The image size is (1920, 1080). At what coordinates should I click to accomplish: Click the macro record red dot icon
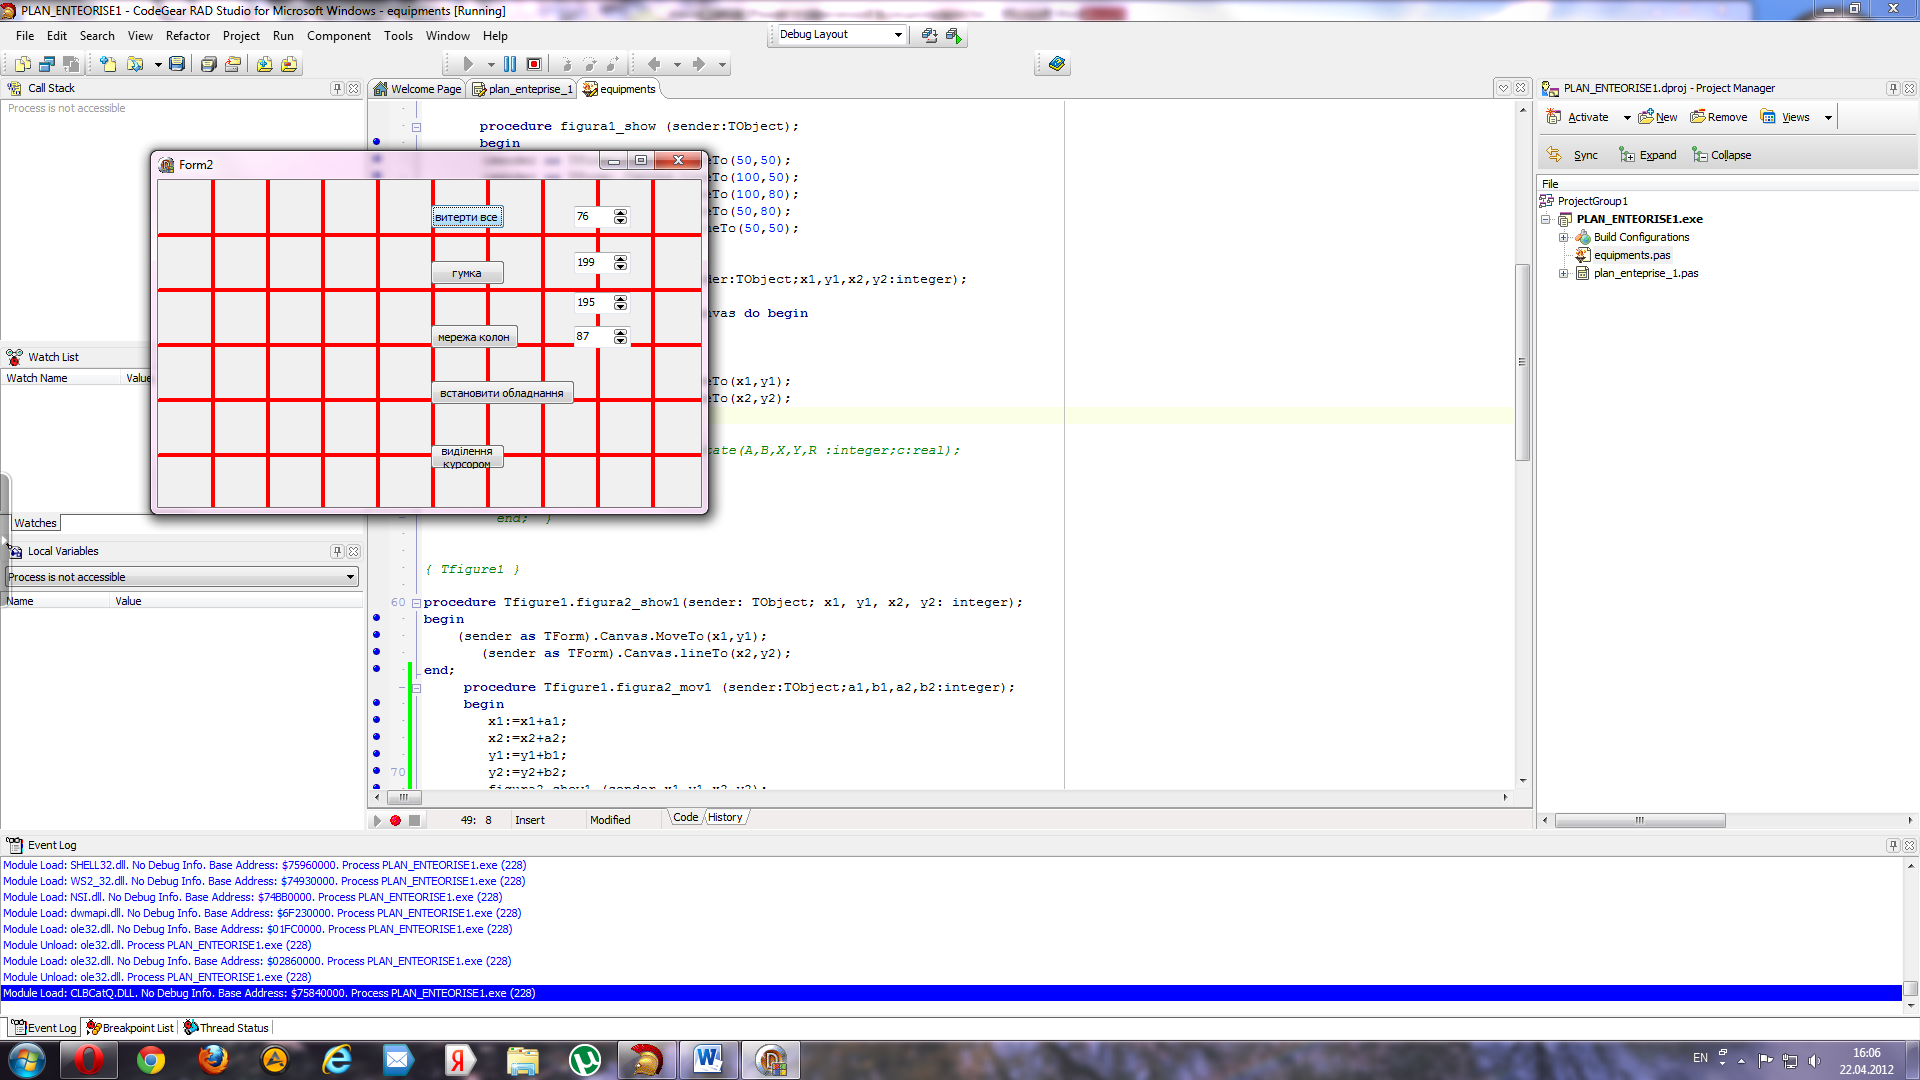(395, 820)
